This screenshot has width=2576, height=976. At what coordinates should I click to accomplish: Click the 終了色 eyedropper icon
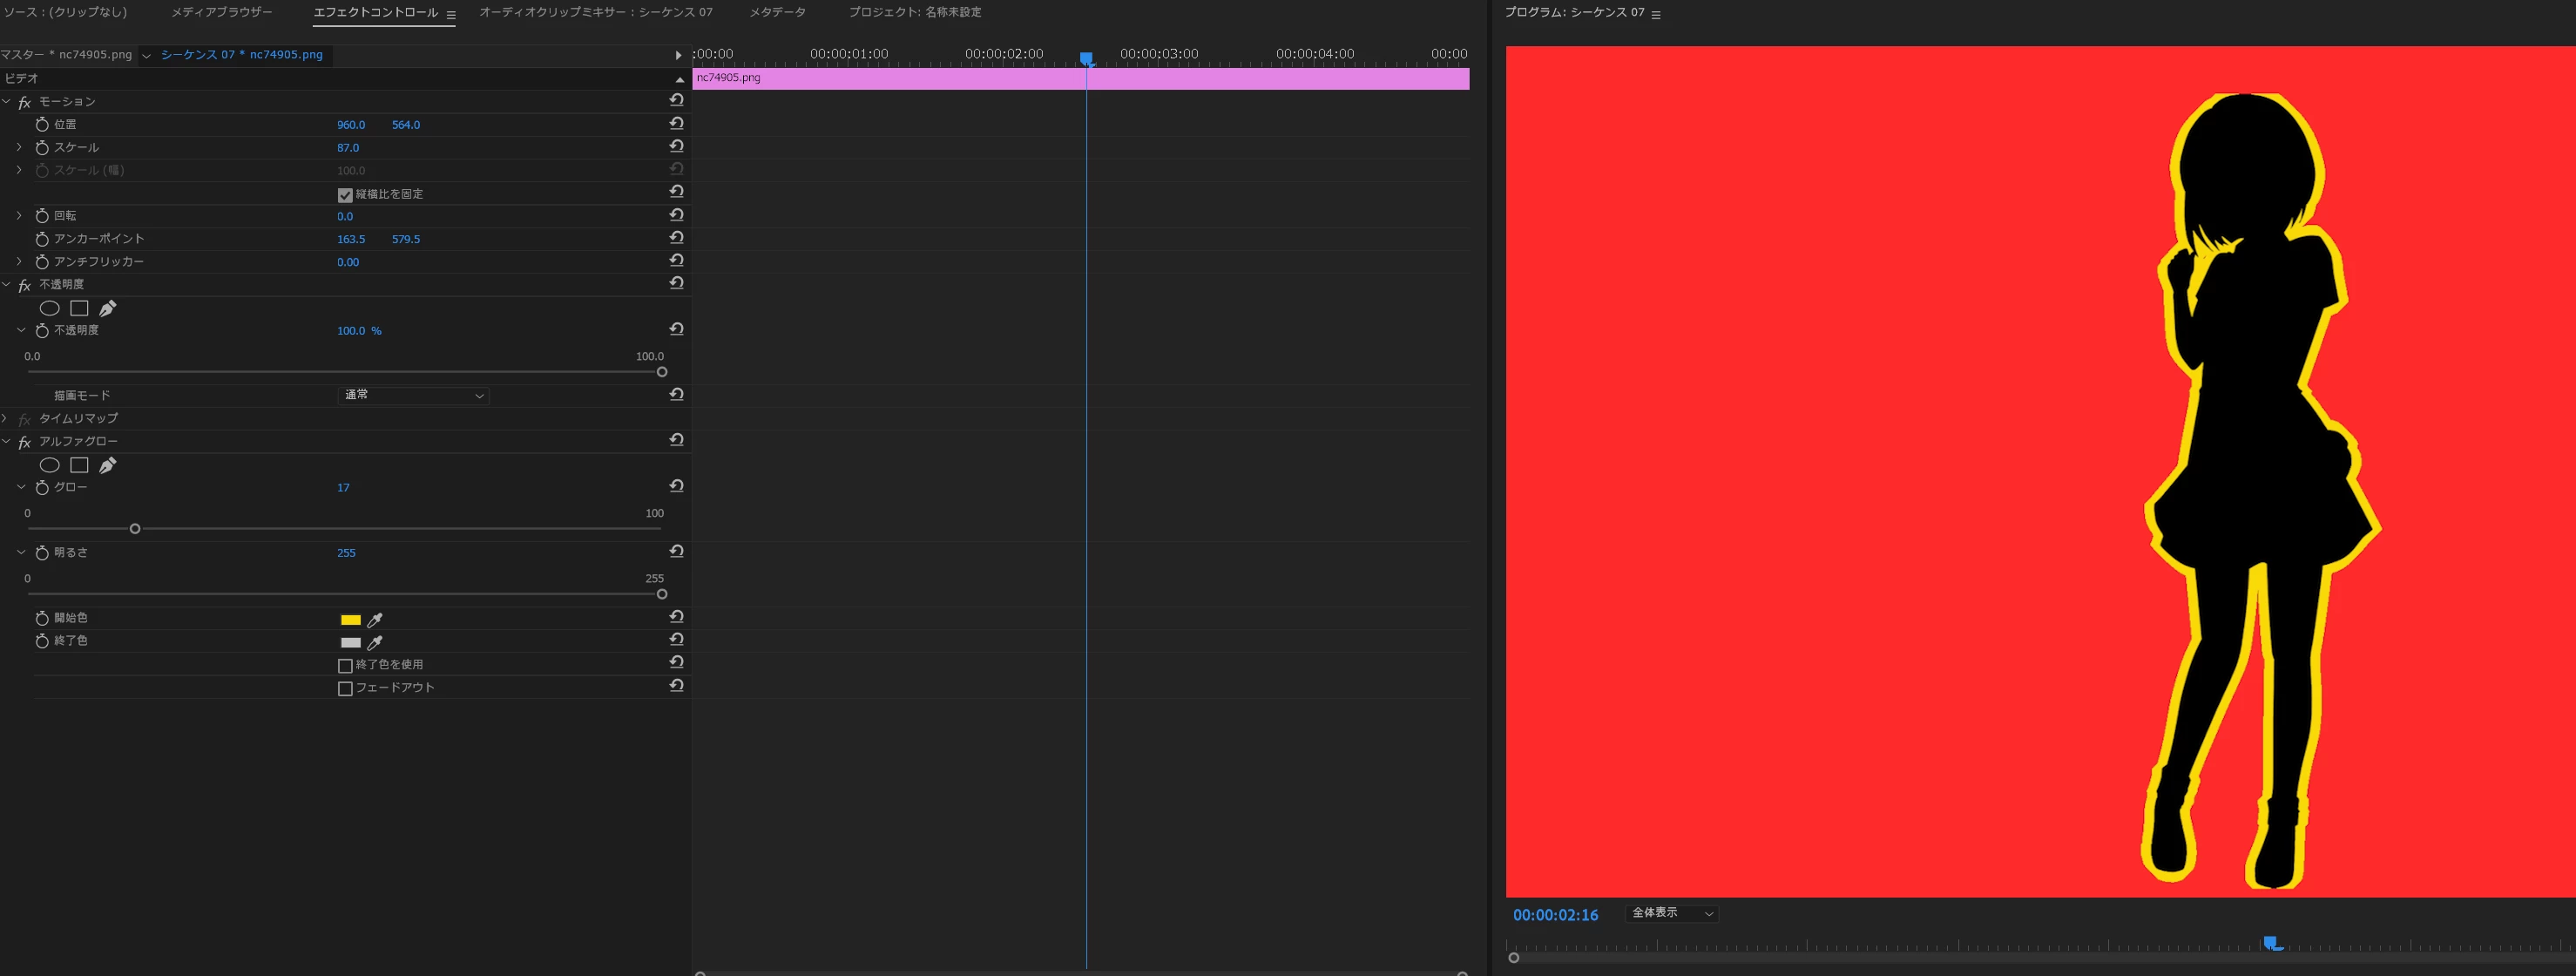click(x=375, y=643)
